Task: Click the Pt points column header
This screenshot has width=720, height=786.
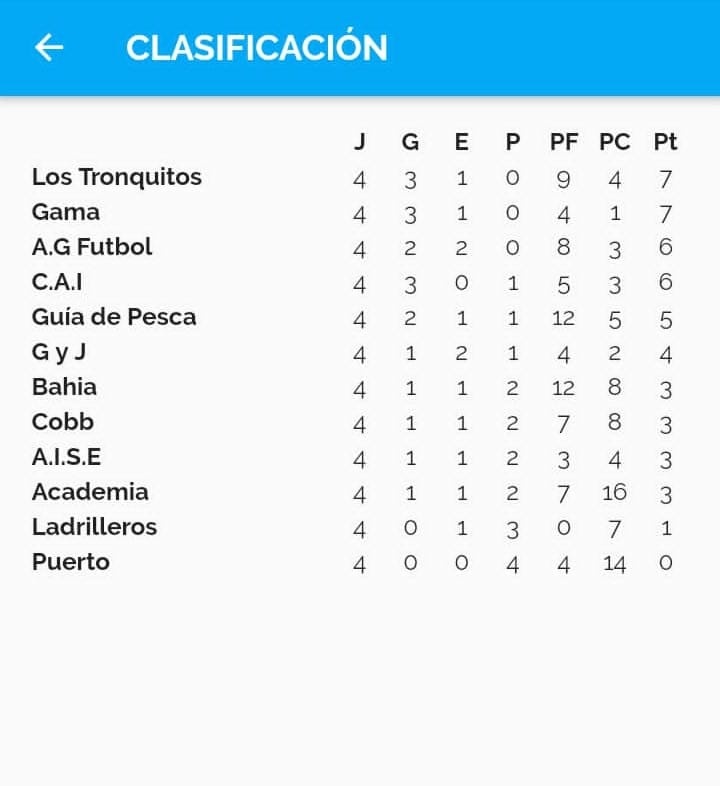Action: pos(666,142)
